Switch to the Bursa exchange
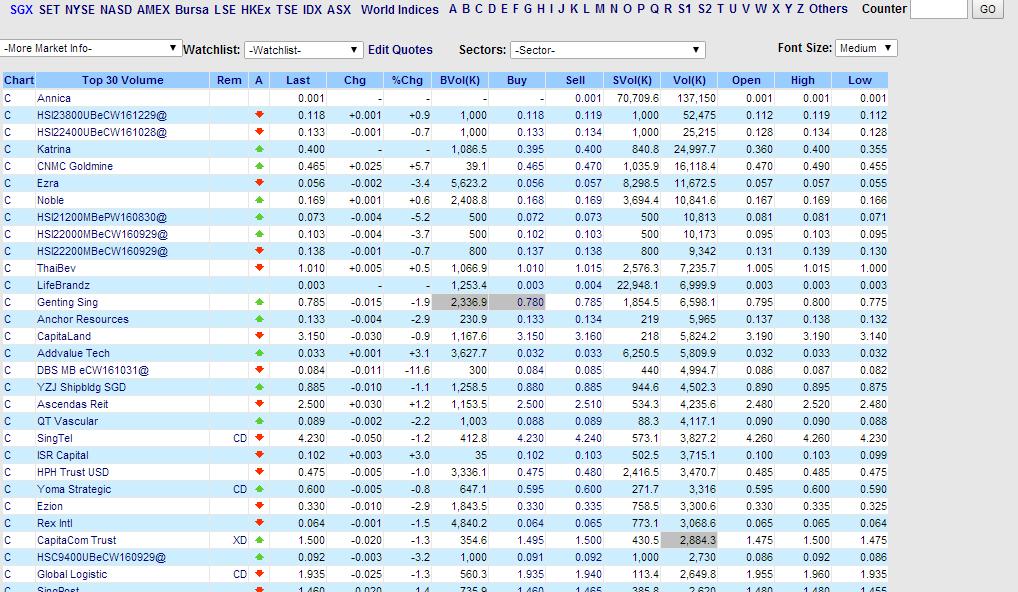 coord(192,10)
